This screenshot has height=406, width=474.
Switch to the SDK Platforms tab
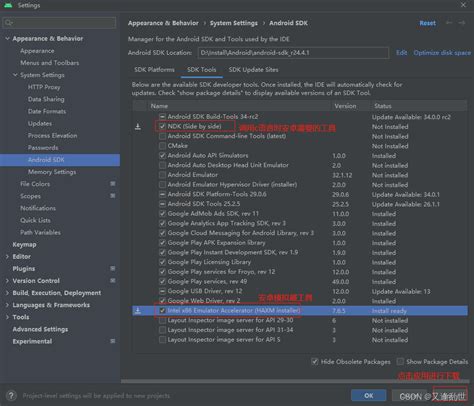pos(154,70)
